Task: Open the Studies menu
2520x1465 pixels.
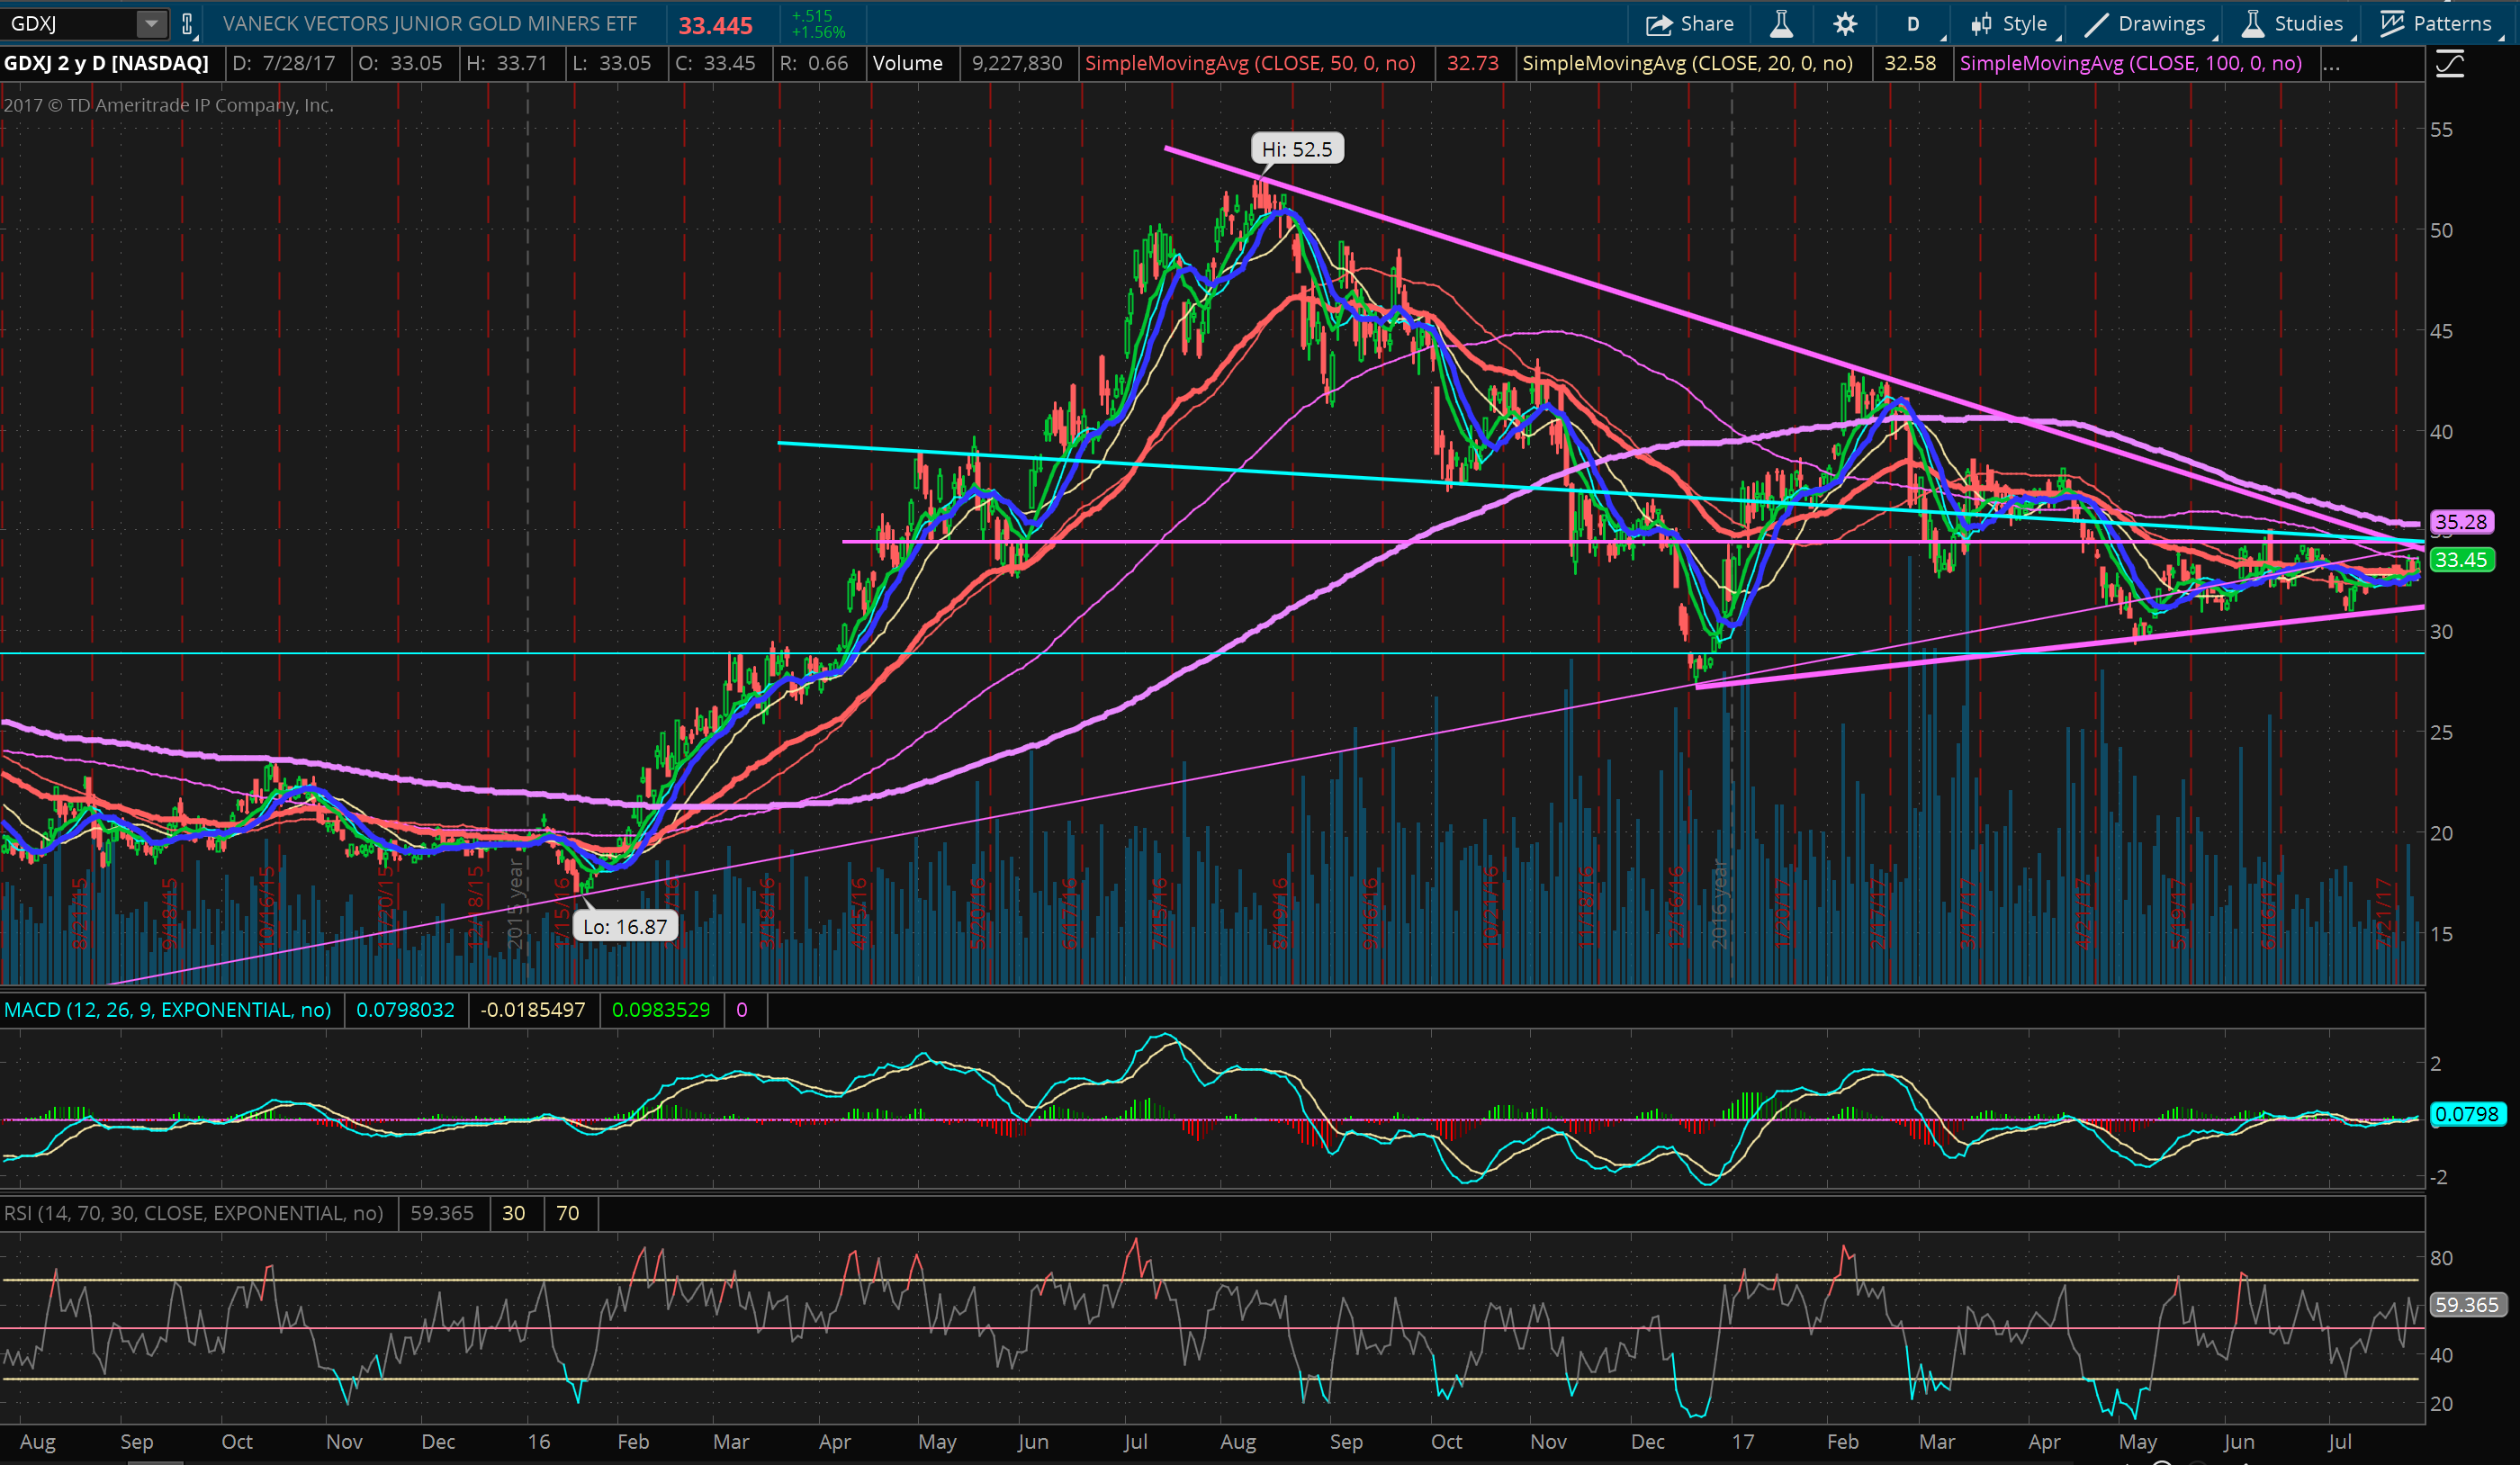Action: tap(2296, 23)
